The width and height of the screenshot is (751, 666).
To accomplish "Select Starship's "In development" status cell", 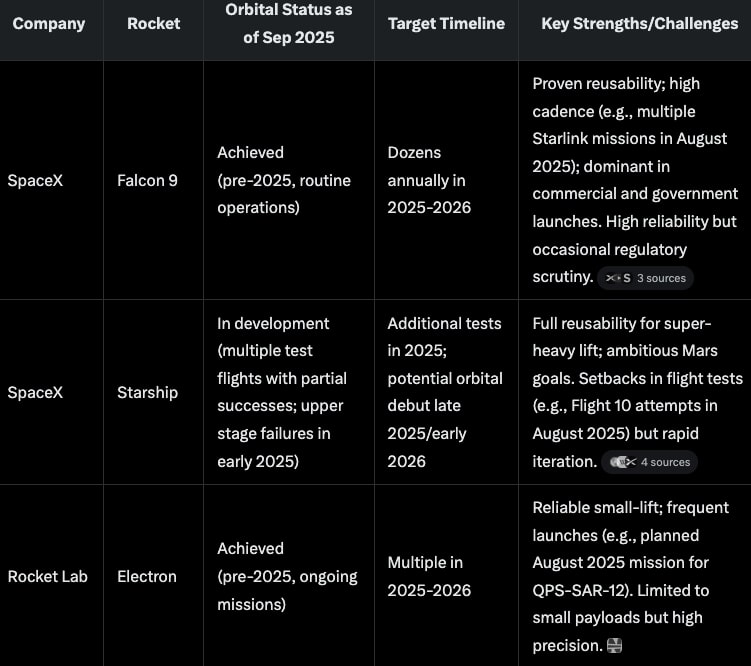I will coord(281,392).
